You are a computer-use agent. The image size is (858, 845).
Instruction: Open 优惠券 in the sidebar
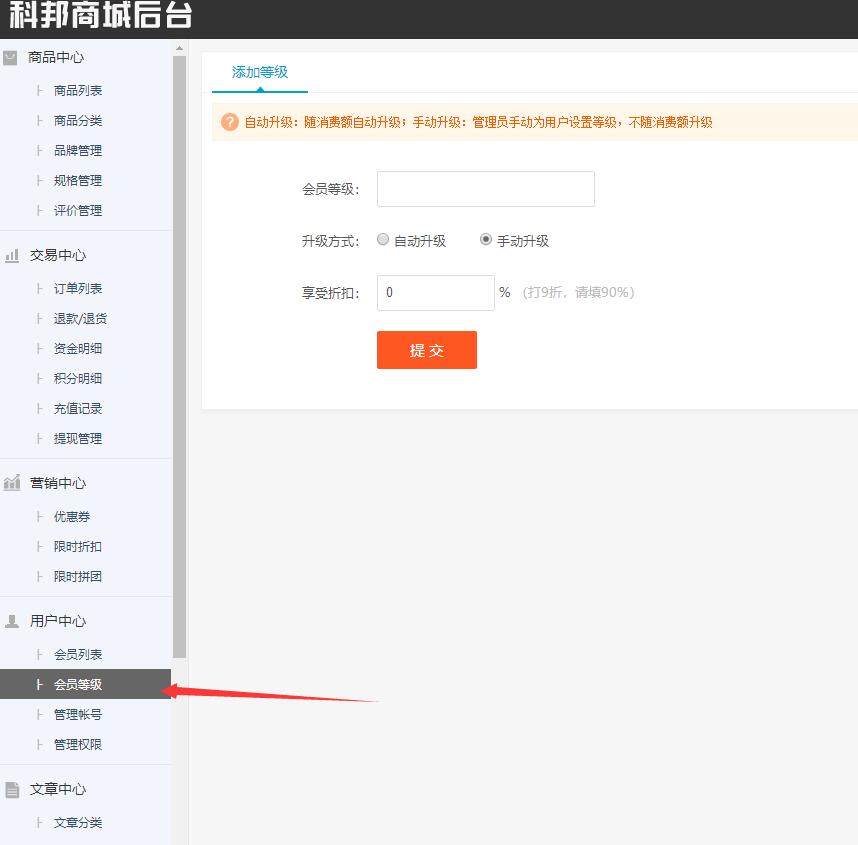click(72, 517)
